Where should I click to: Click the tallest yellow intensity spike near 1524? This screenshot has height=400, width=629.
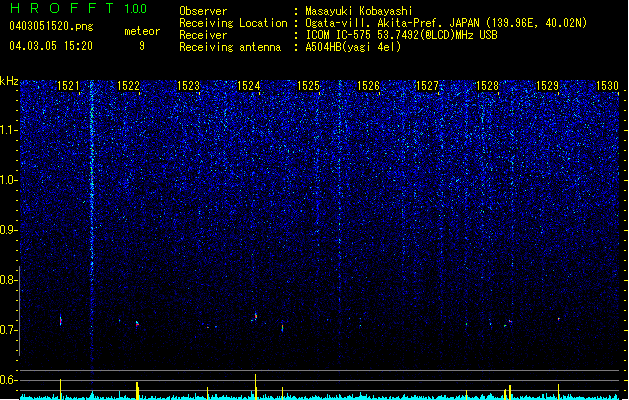(x=255, y=386)
